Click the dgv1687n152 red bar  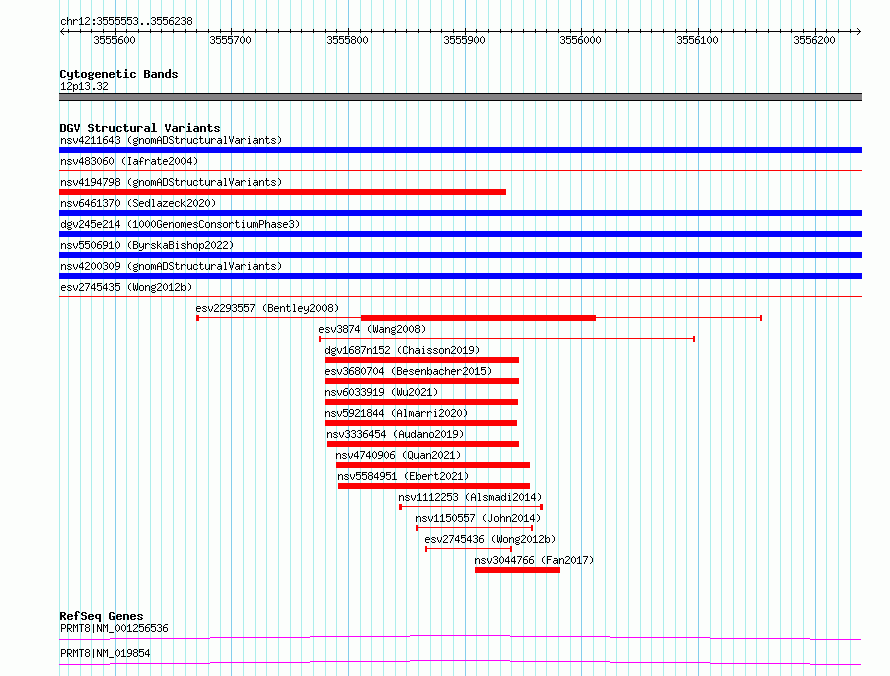tap(422, 360)
